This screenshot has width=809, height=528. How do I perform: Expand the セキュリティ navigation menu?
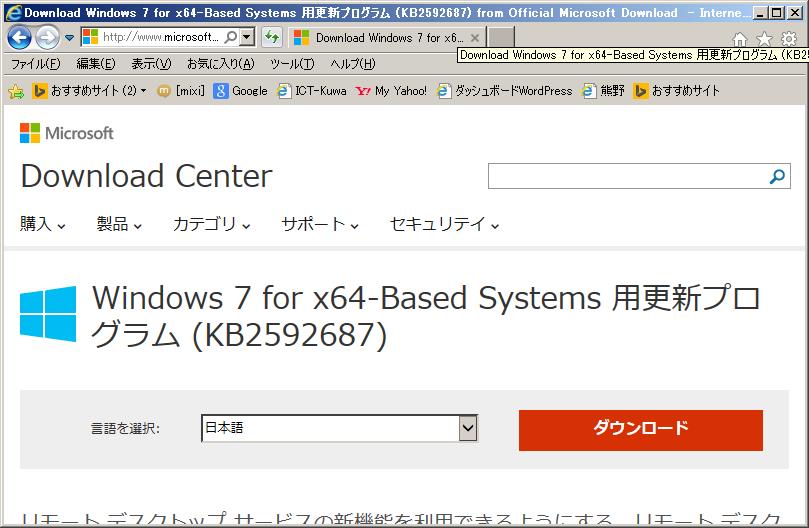click(444, 224)
